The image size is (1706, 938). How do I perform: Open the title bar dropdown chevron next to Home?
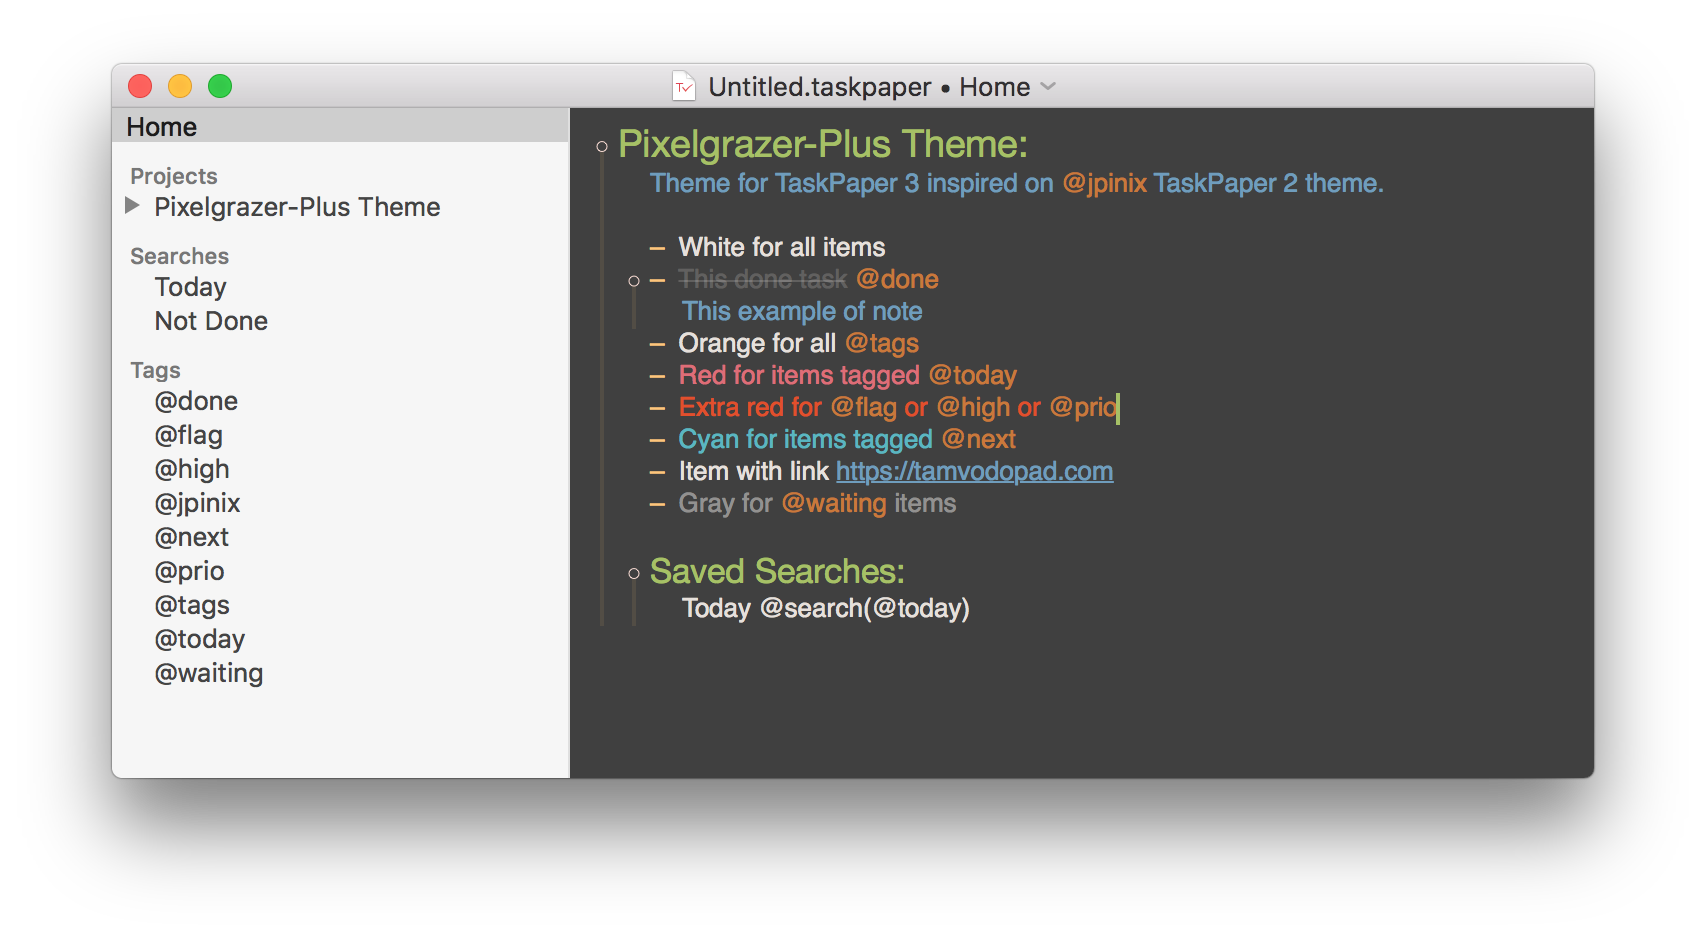pos(1048,87)
